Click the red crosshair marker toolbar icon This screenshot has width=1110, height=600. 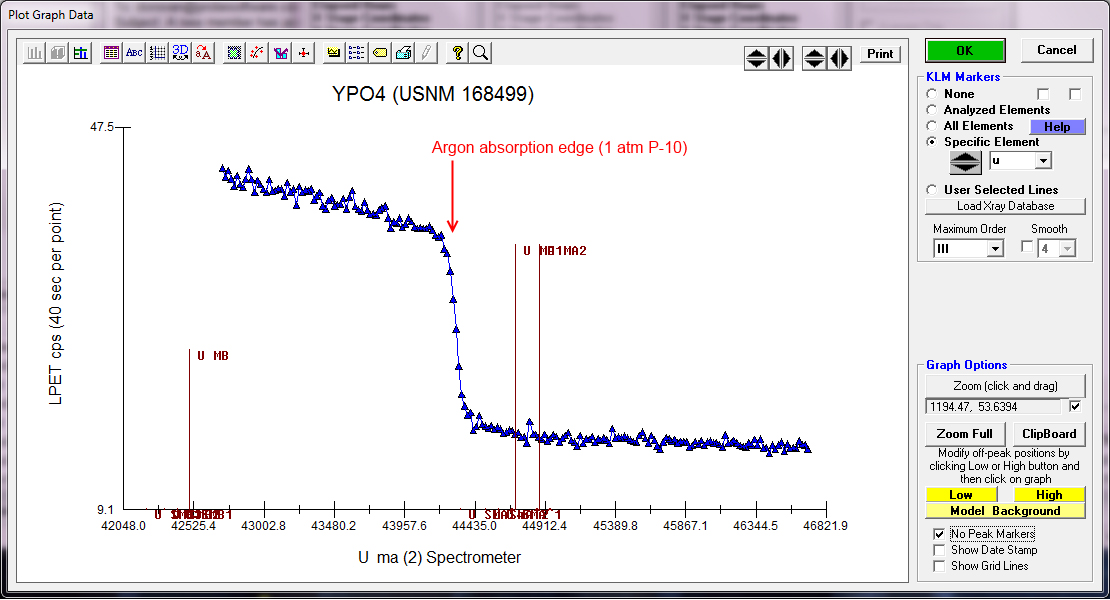click(304, 53)
